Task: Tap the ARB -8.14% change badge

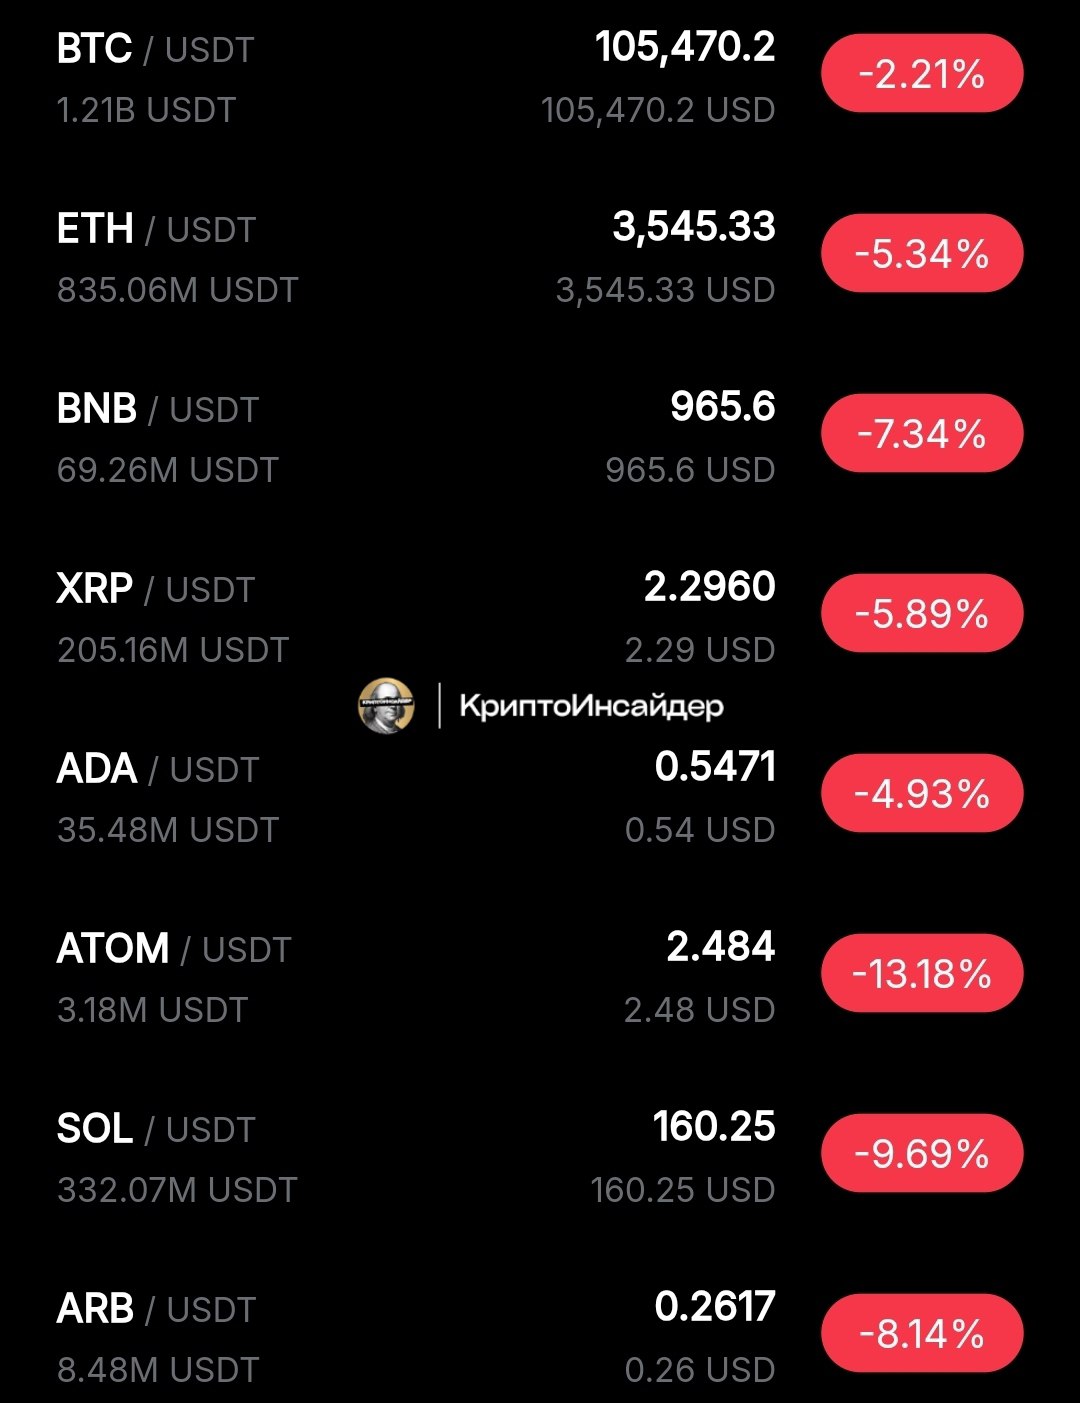Action: click(x=922, y=1333)
